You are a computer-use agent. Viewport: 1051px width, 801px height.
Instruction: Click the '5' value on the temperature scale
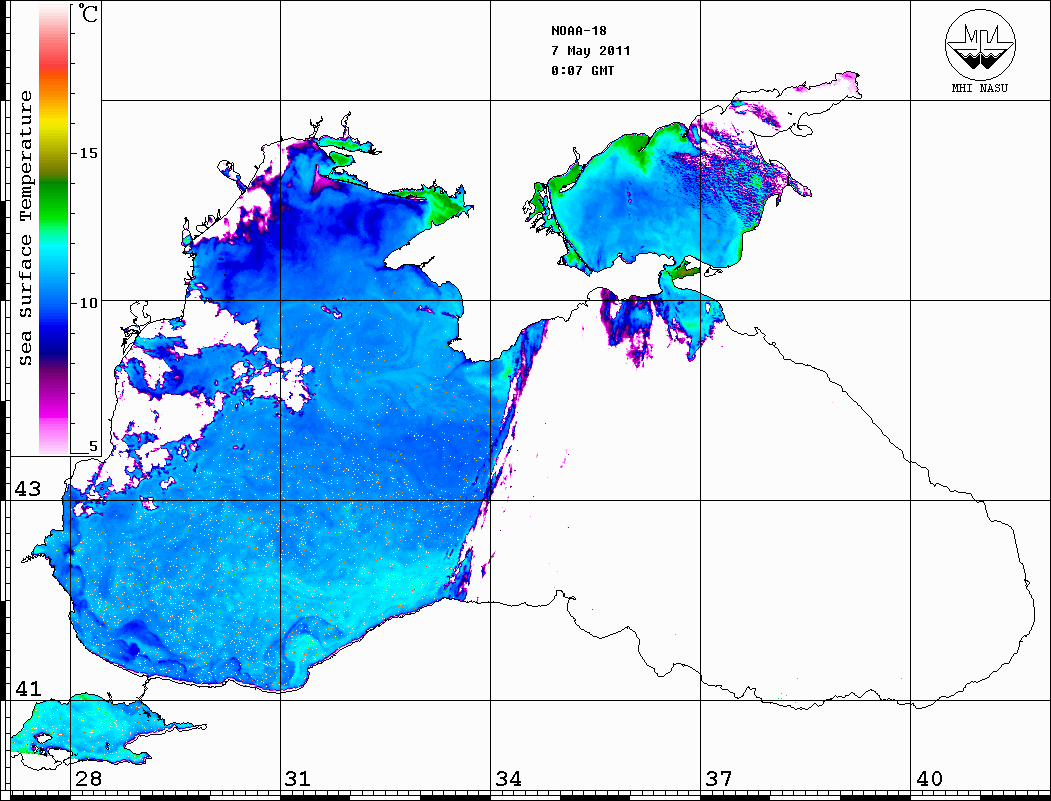coord(93,446)
